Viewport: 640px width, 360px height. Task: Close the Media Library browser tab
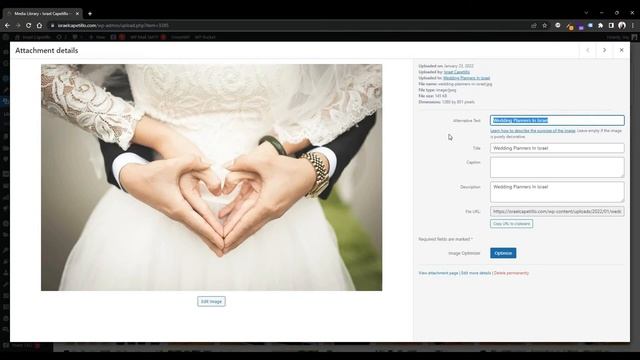click(x=77, y=13)
